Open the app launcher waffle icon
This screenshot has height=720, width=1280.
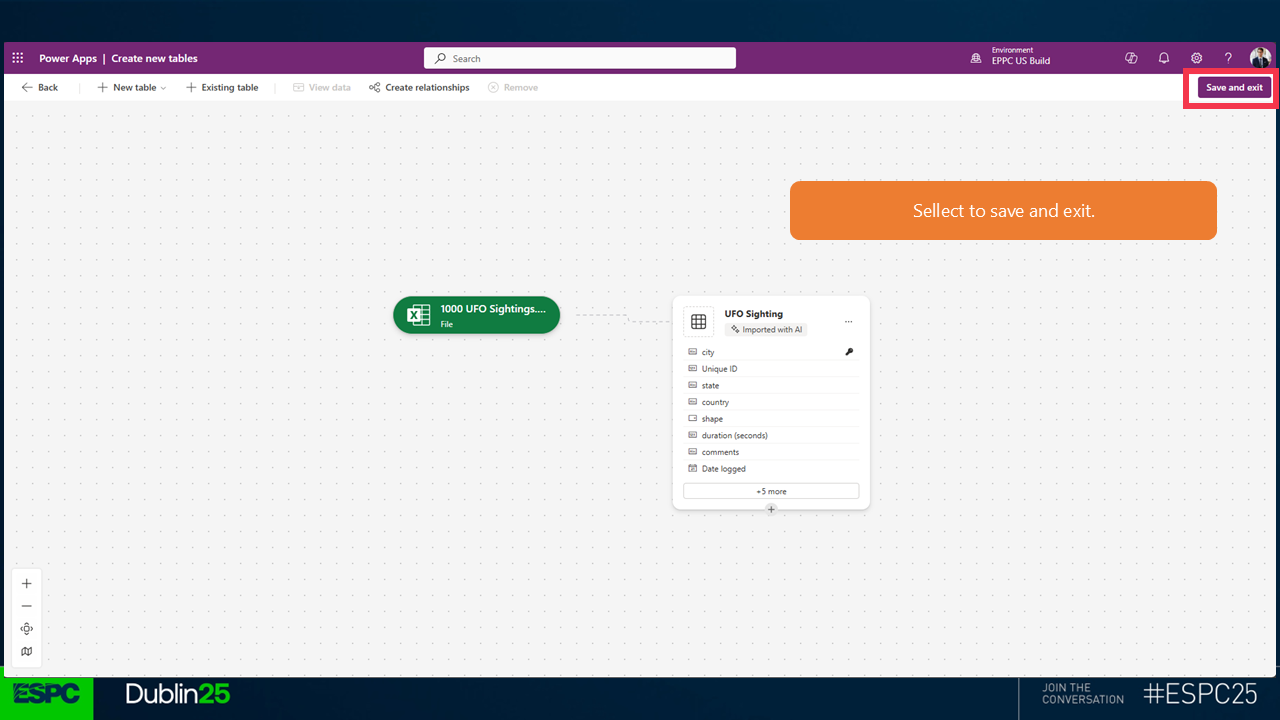coord(18,58)
